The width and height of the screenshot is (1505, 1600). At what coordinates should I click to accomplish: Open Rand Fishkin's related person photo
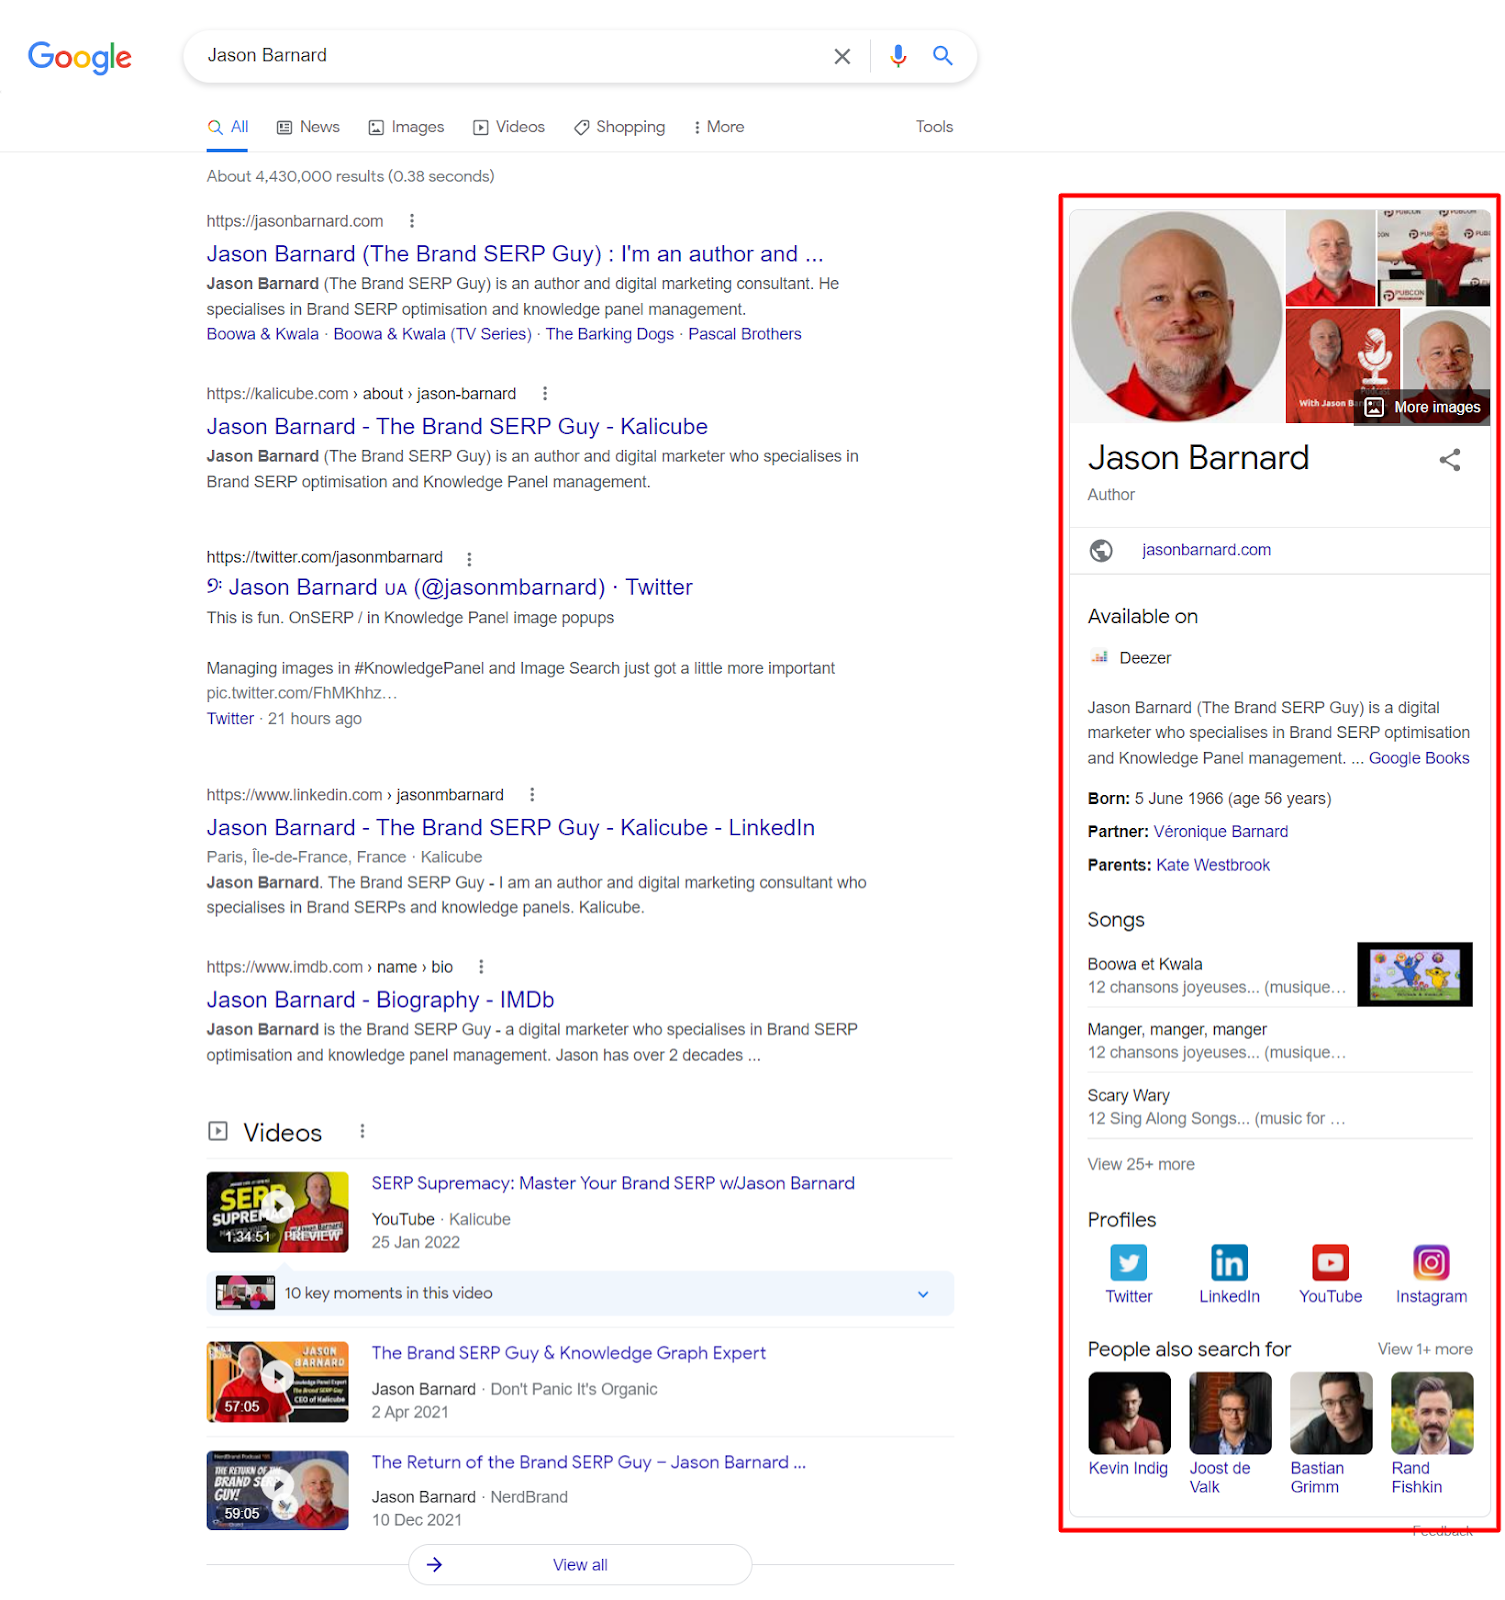tap(1432, 1413)
